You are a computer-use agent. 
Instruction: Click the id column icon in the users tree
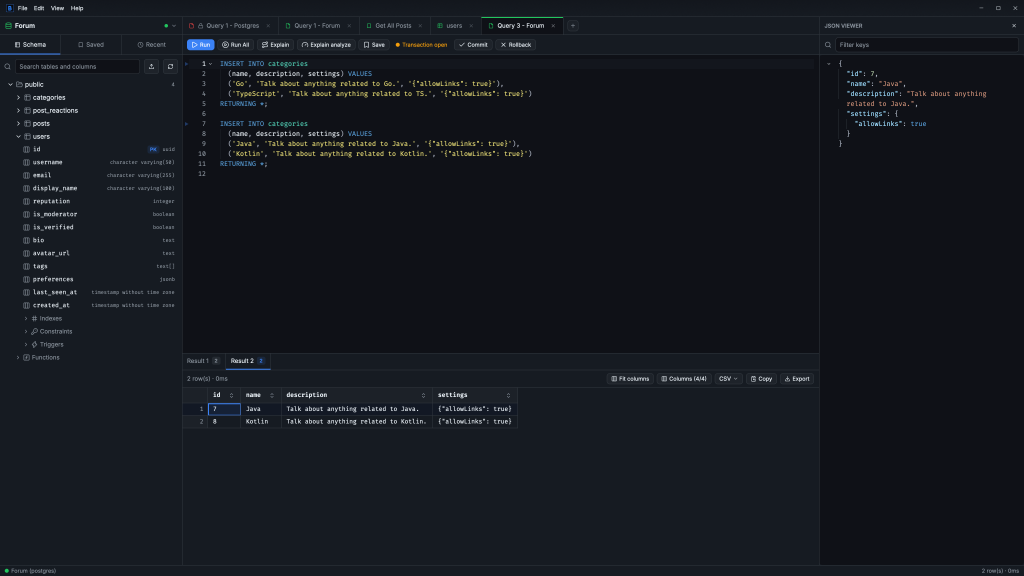coord(26,150)
